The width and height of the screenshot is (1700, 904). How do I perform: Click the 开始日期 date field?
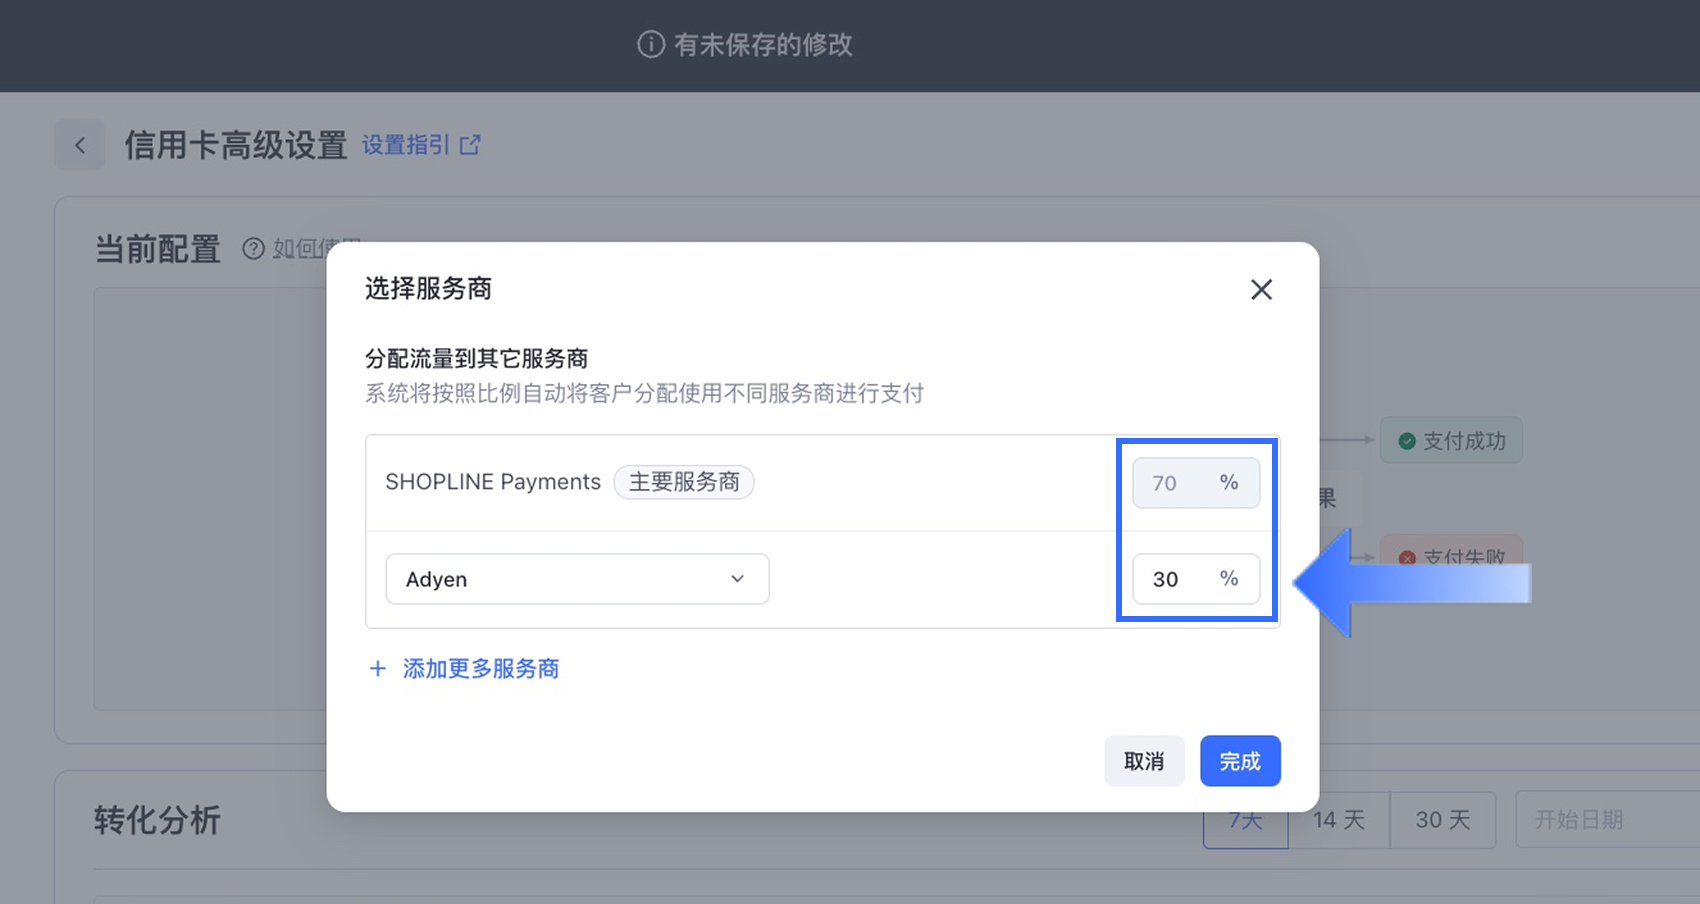click(1607, 820)
